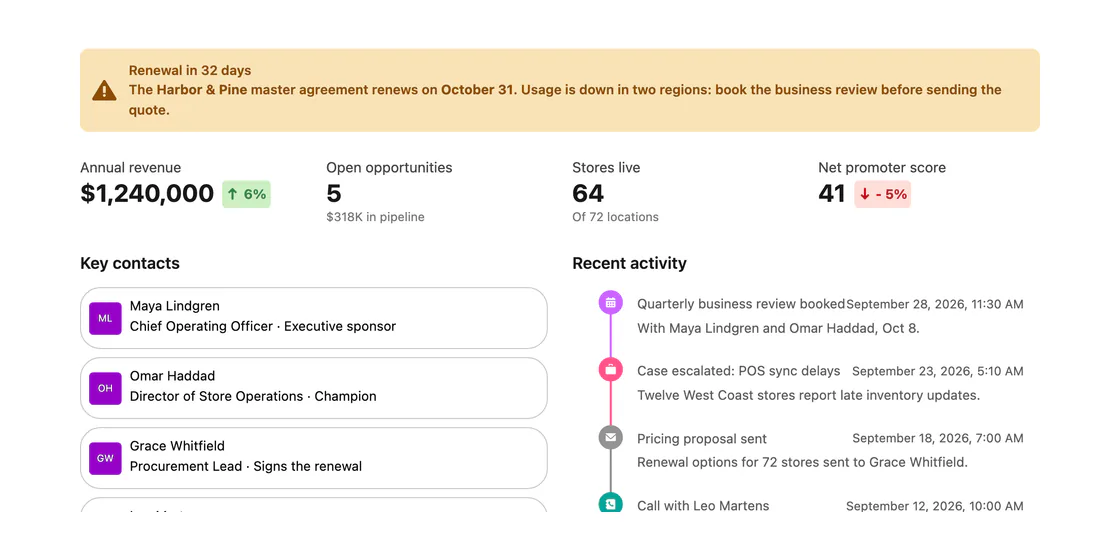The width and height of the screenshot is (1120, 560).
Task: Click the 'September 23, 2026, 5:10 AM' timestamp
Action: [x=938, y=371]
